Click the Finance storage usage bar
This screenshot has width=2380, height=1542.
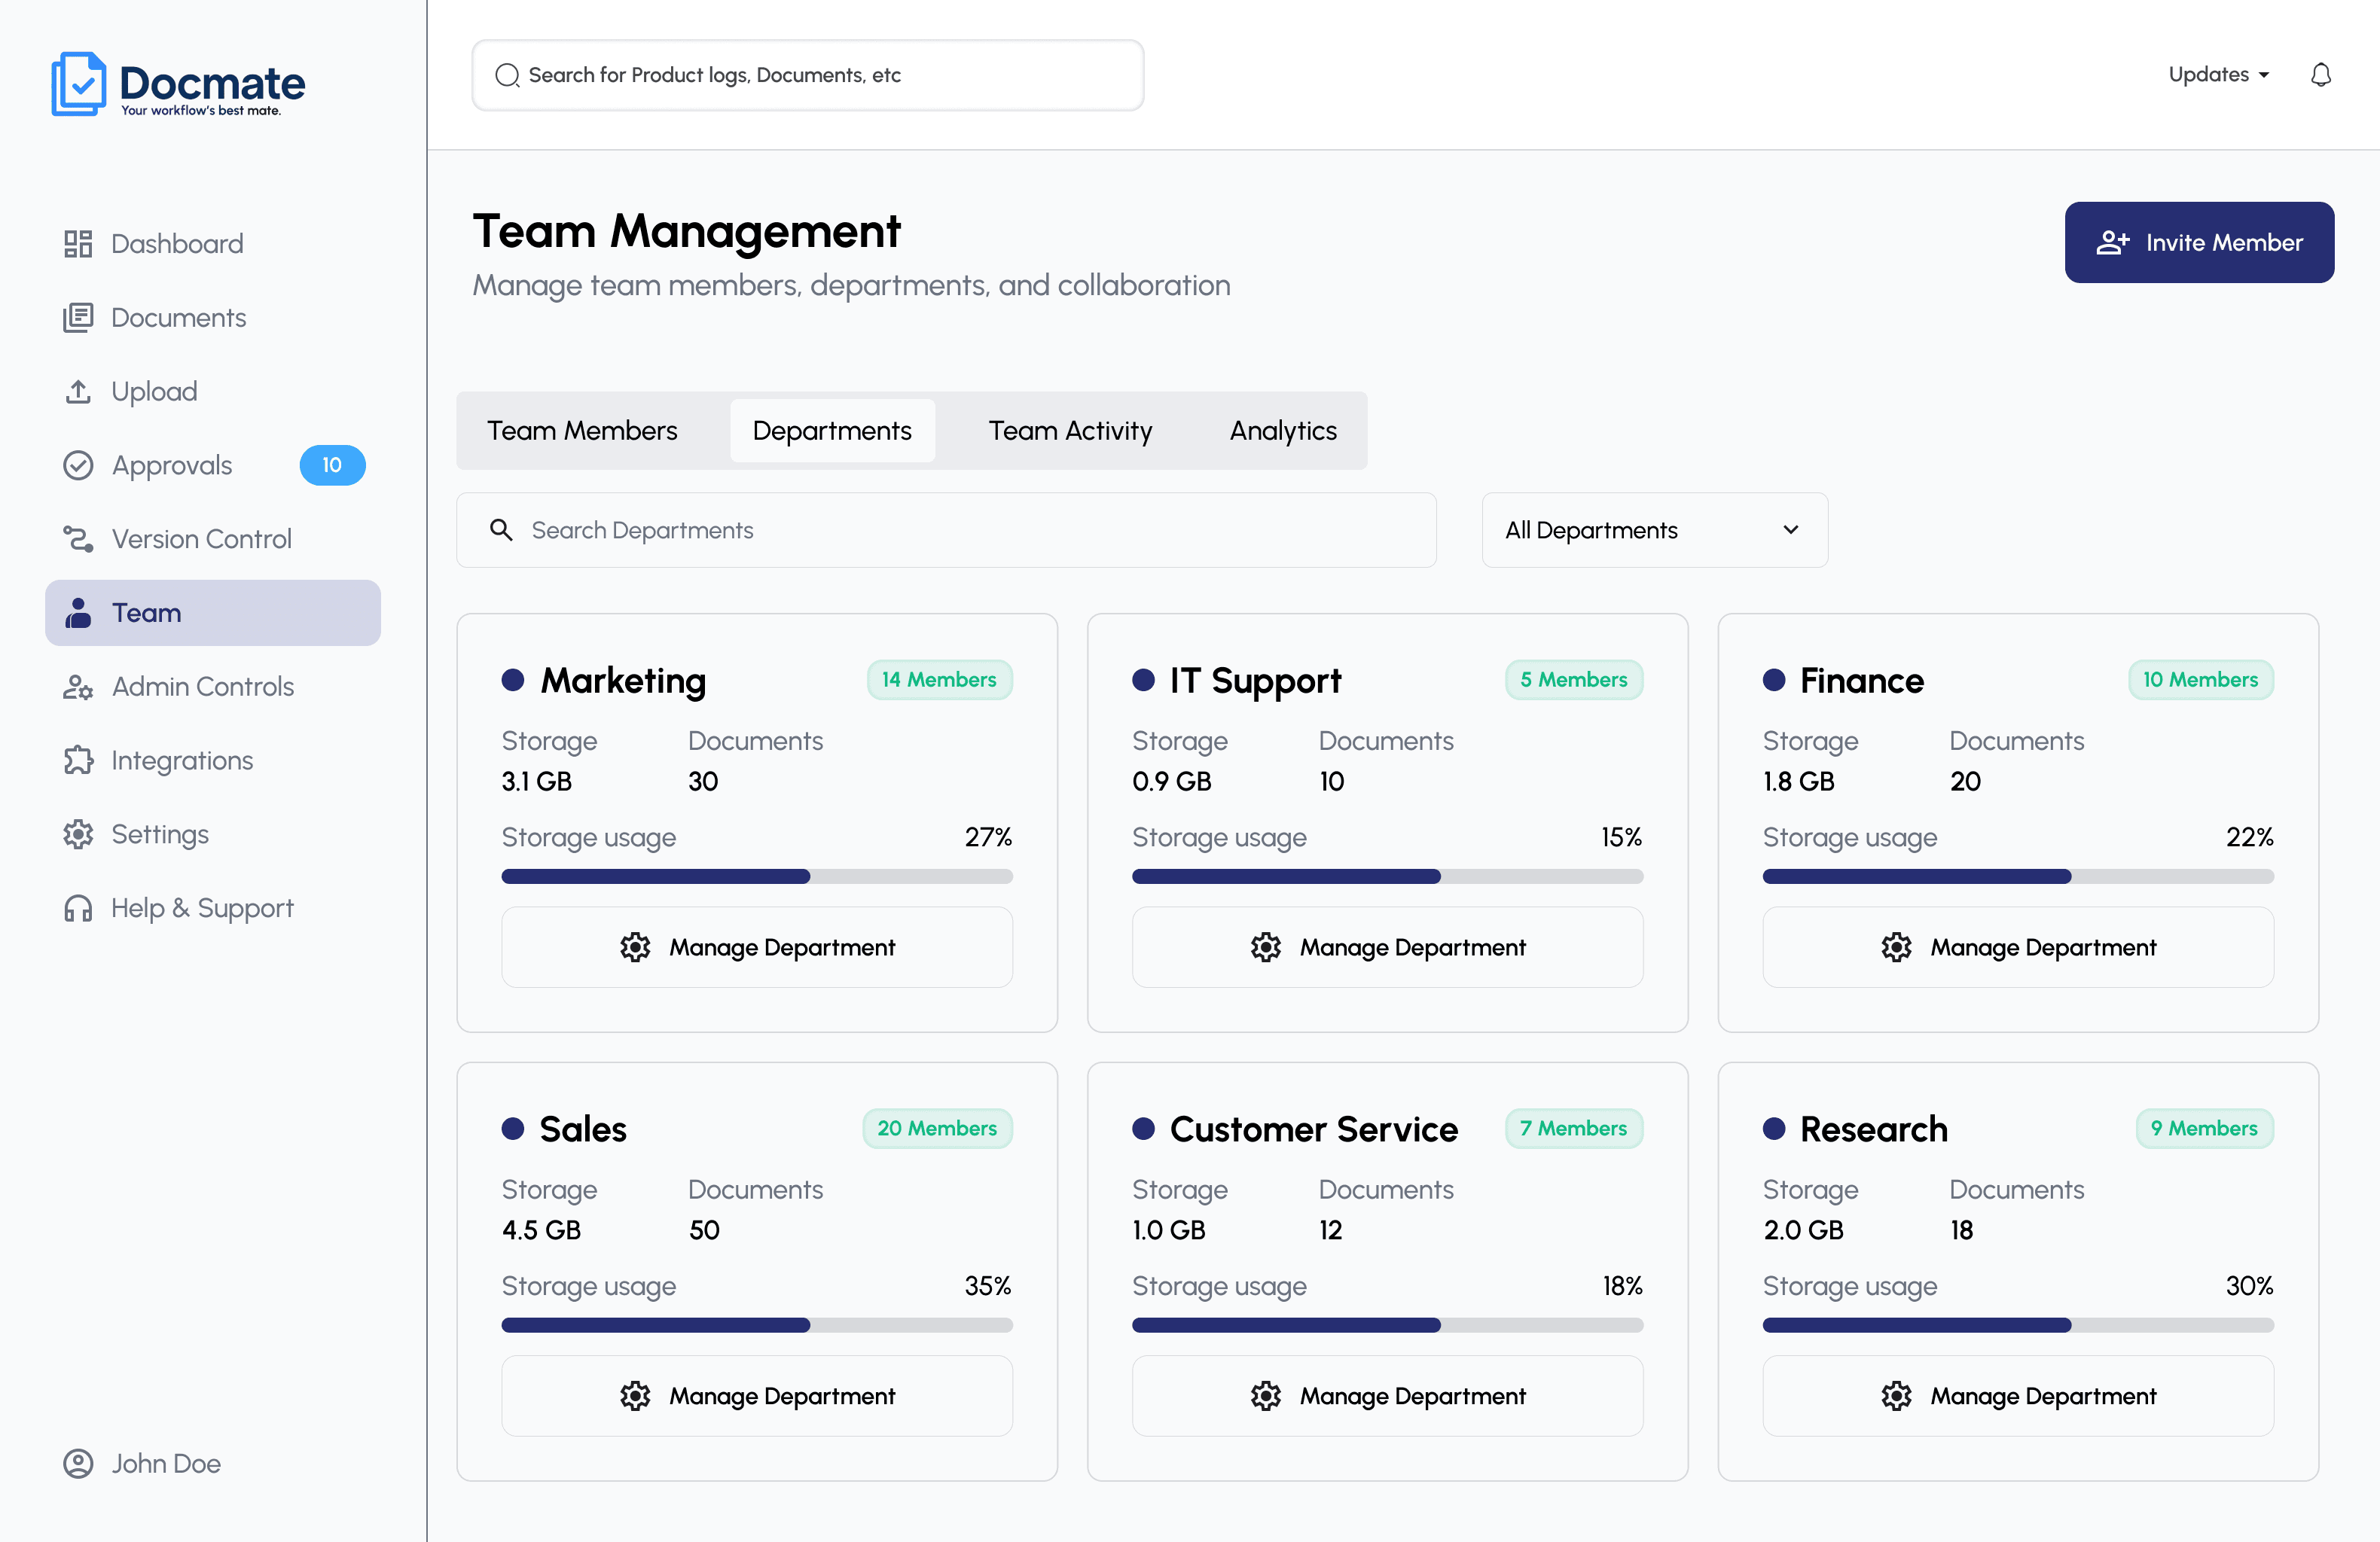(x=2018, y=877)
